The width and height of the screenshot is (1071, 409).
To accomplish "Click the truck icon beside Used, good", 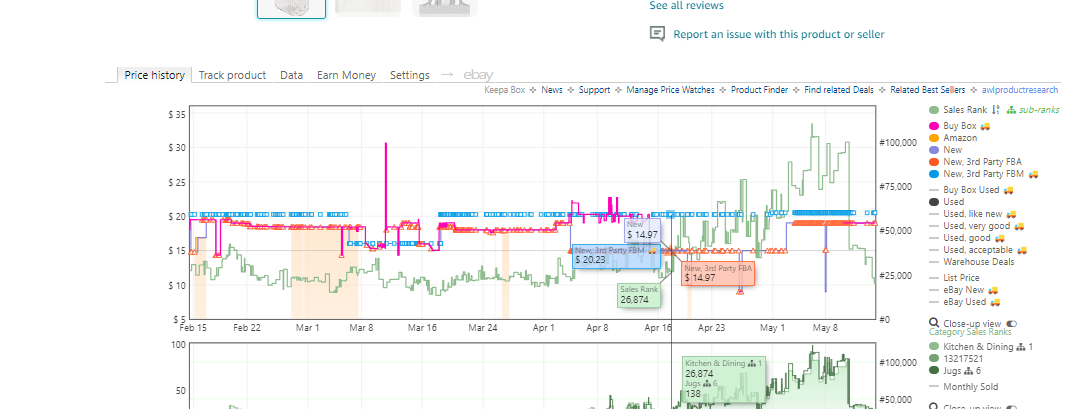I will tap(1000, 238).
